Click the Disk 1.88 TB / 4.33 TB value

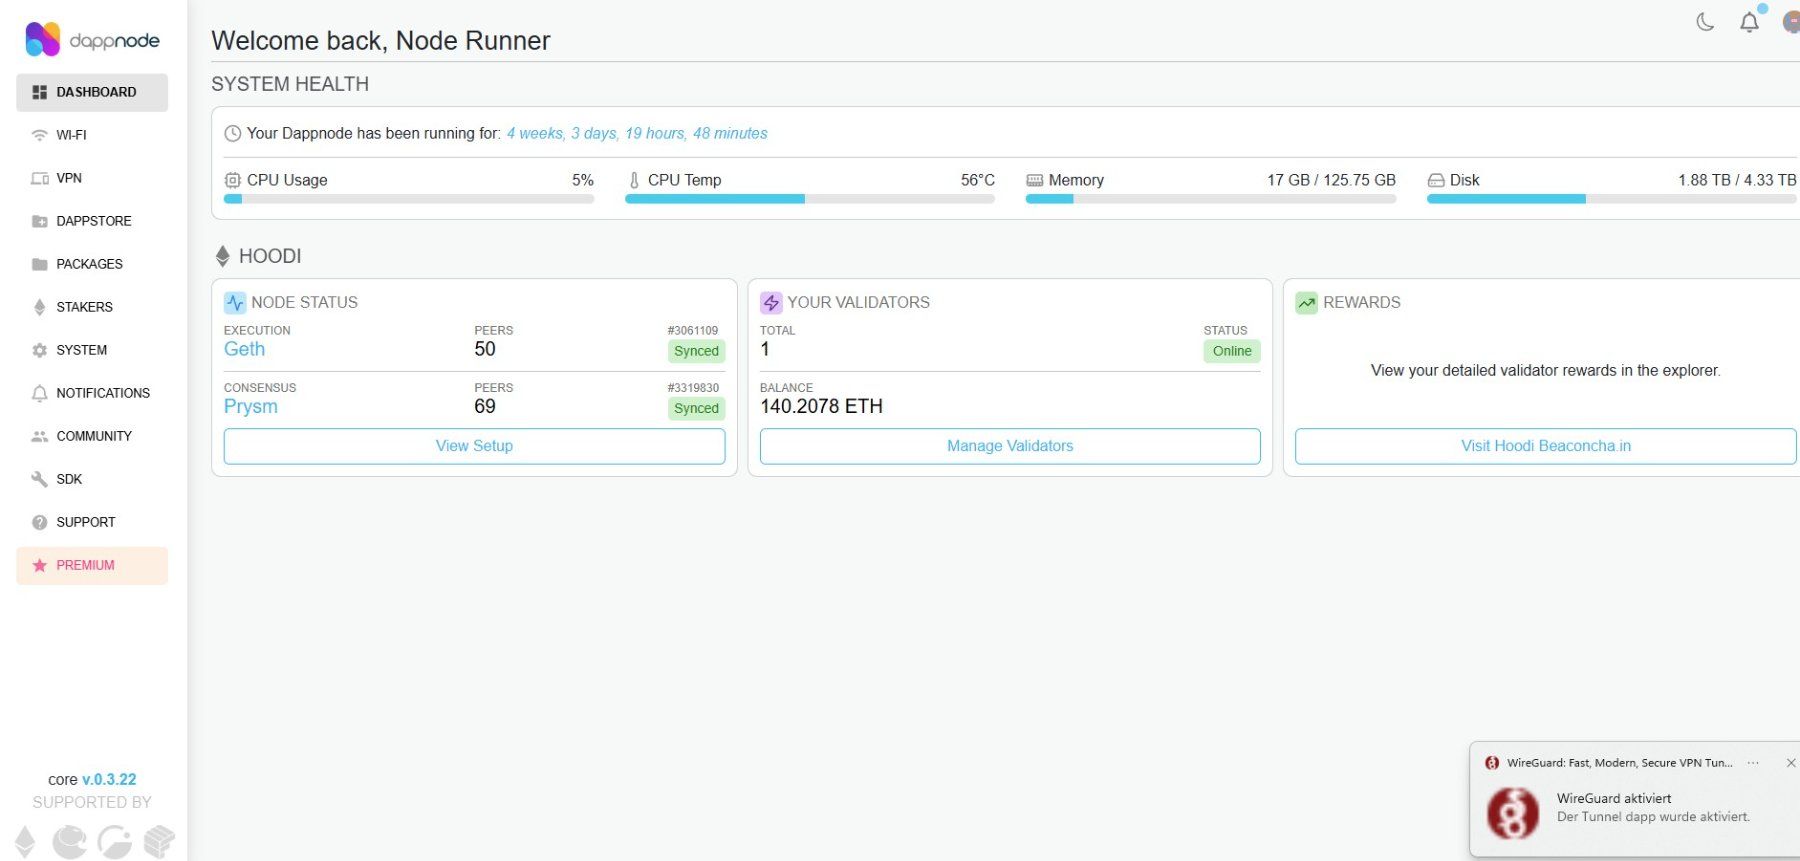(x=1737, y=180)
